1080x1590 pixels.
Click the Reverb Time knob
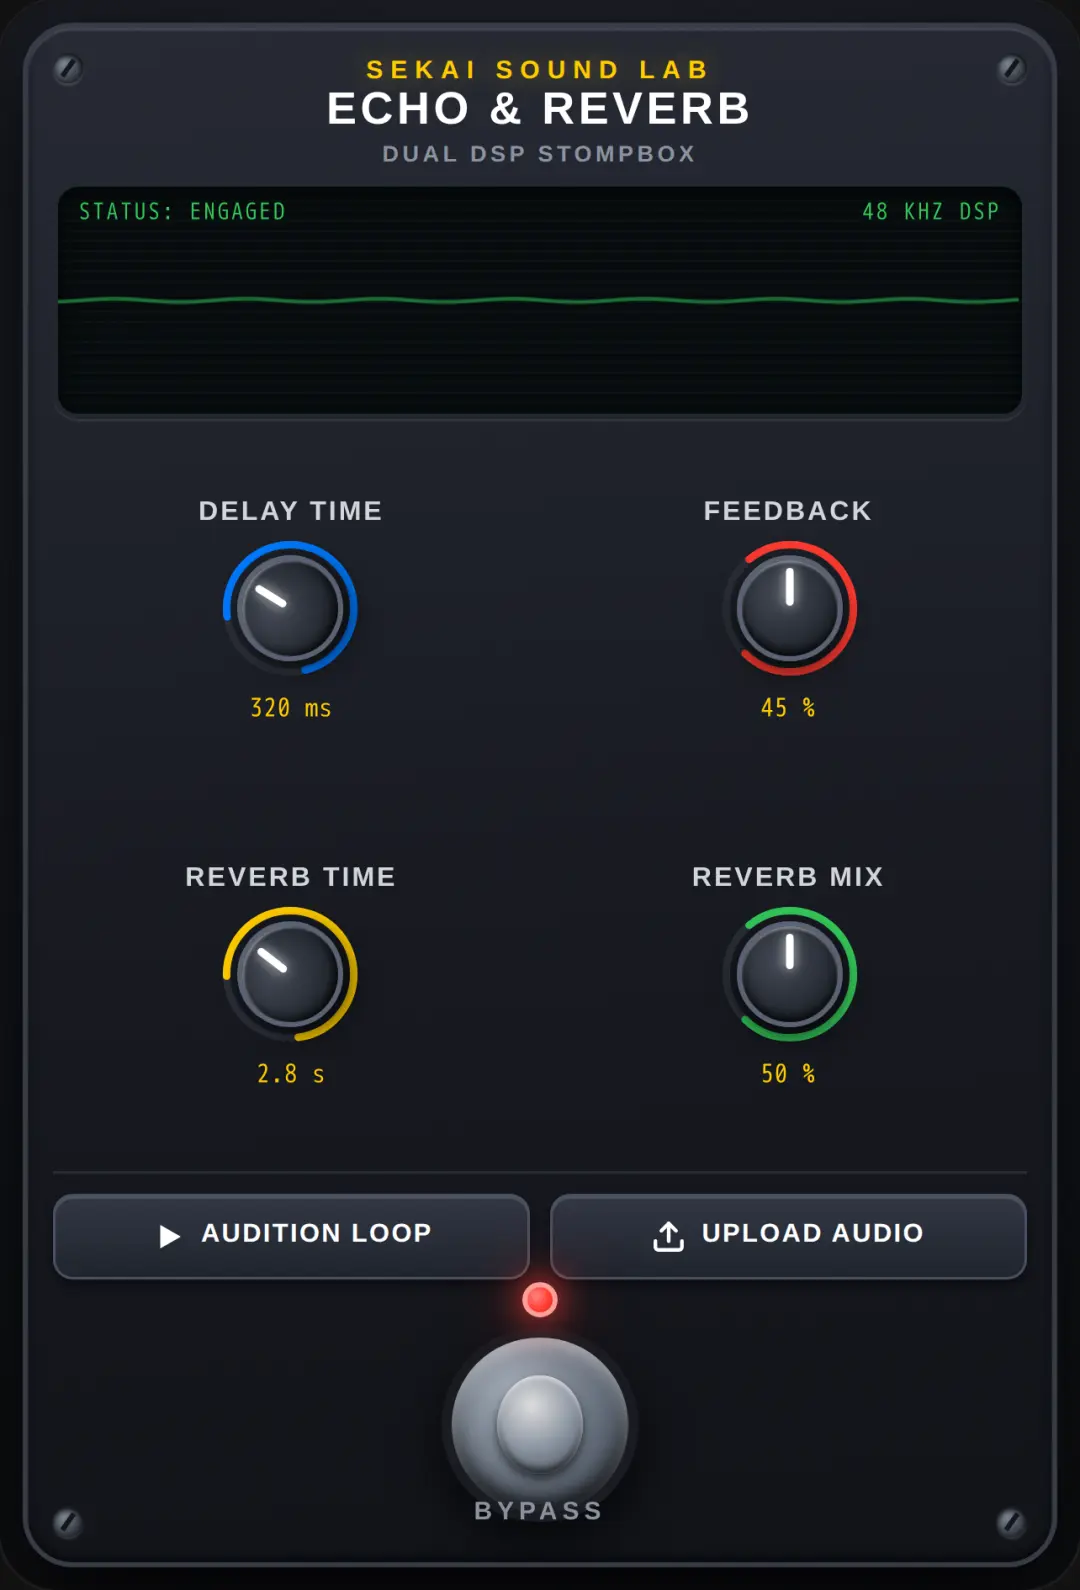290,974
